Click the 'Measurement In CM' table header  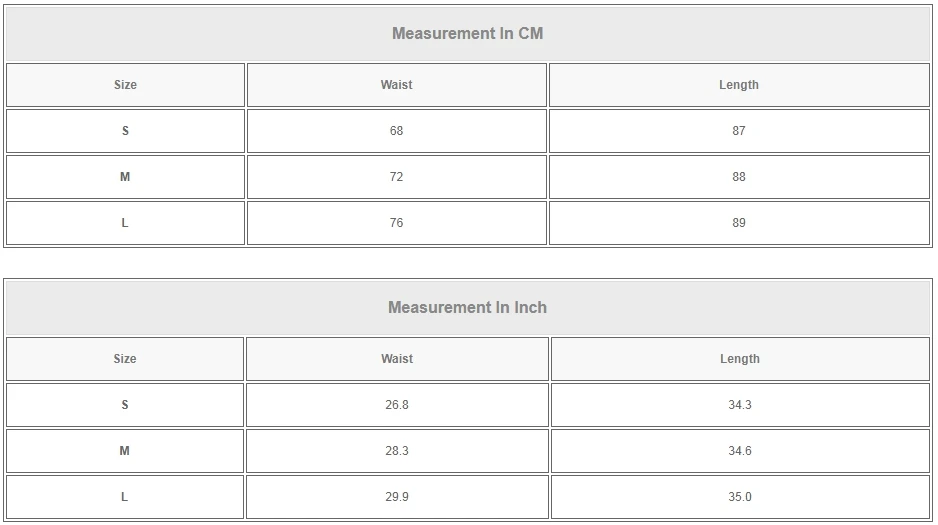467,33
